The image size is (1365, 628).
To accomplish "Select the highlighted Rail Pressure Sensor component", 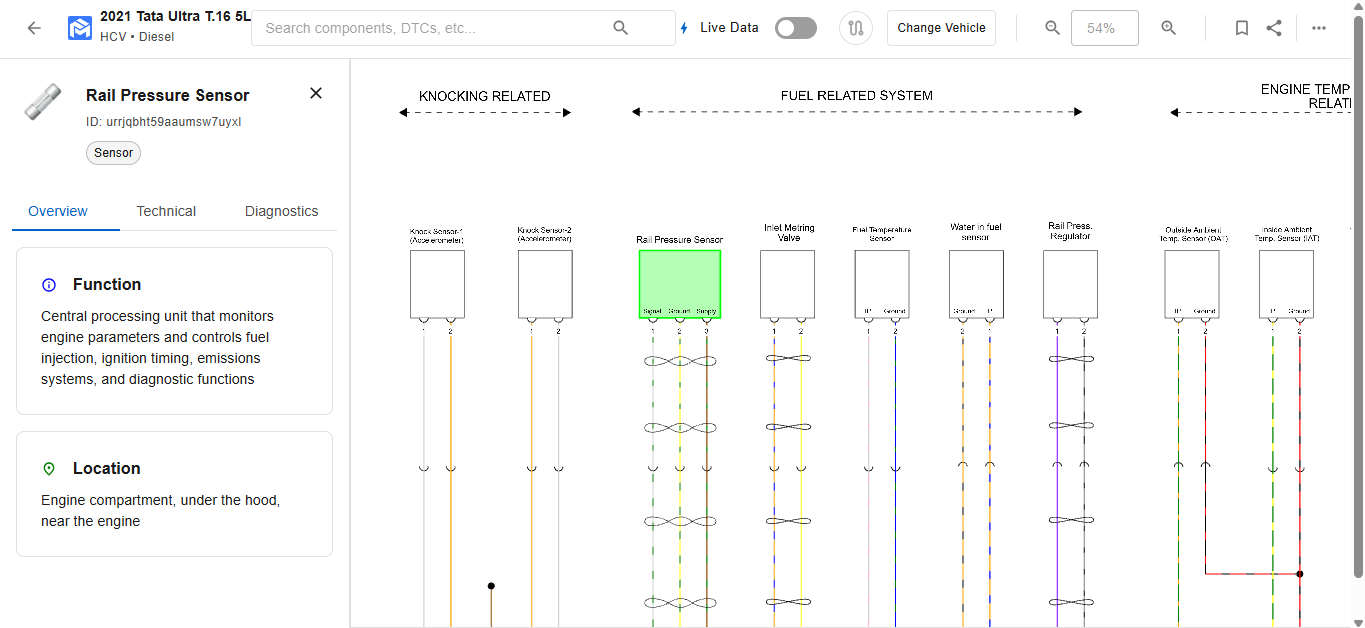I will (680, 284).
